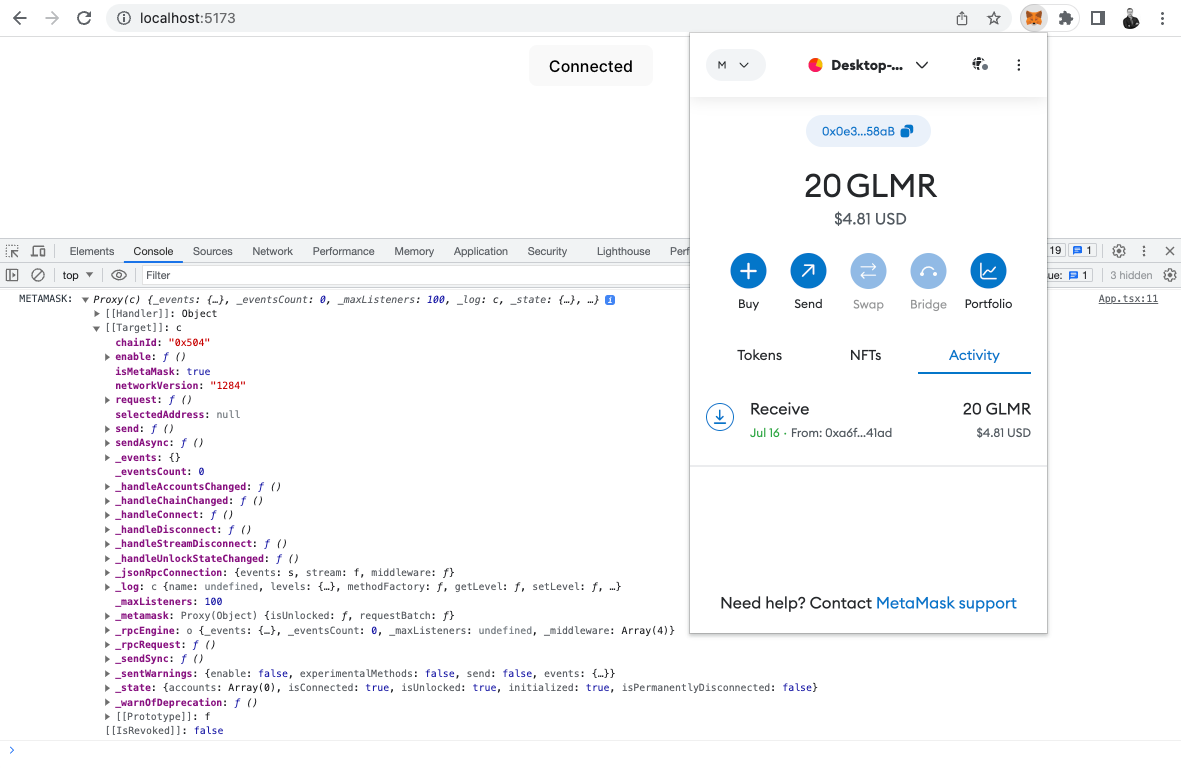Switch to MetaMask Tokens tab
This screenshot has width=1181, height=768.
[x=759, y=355]
